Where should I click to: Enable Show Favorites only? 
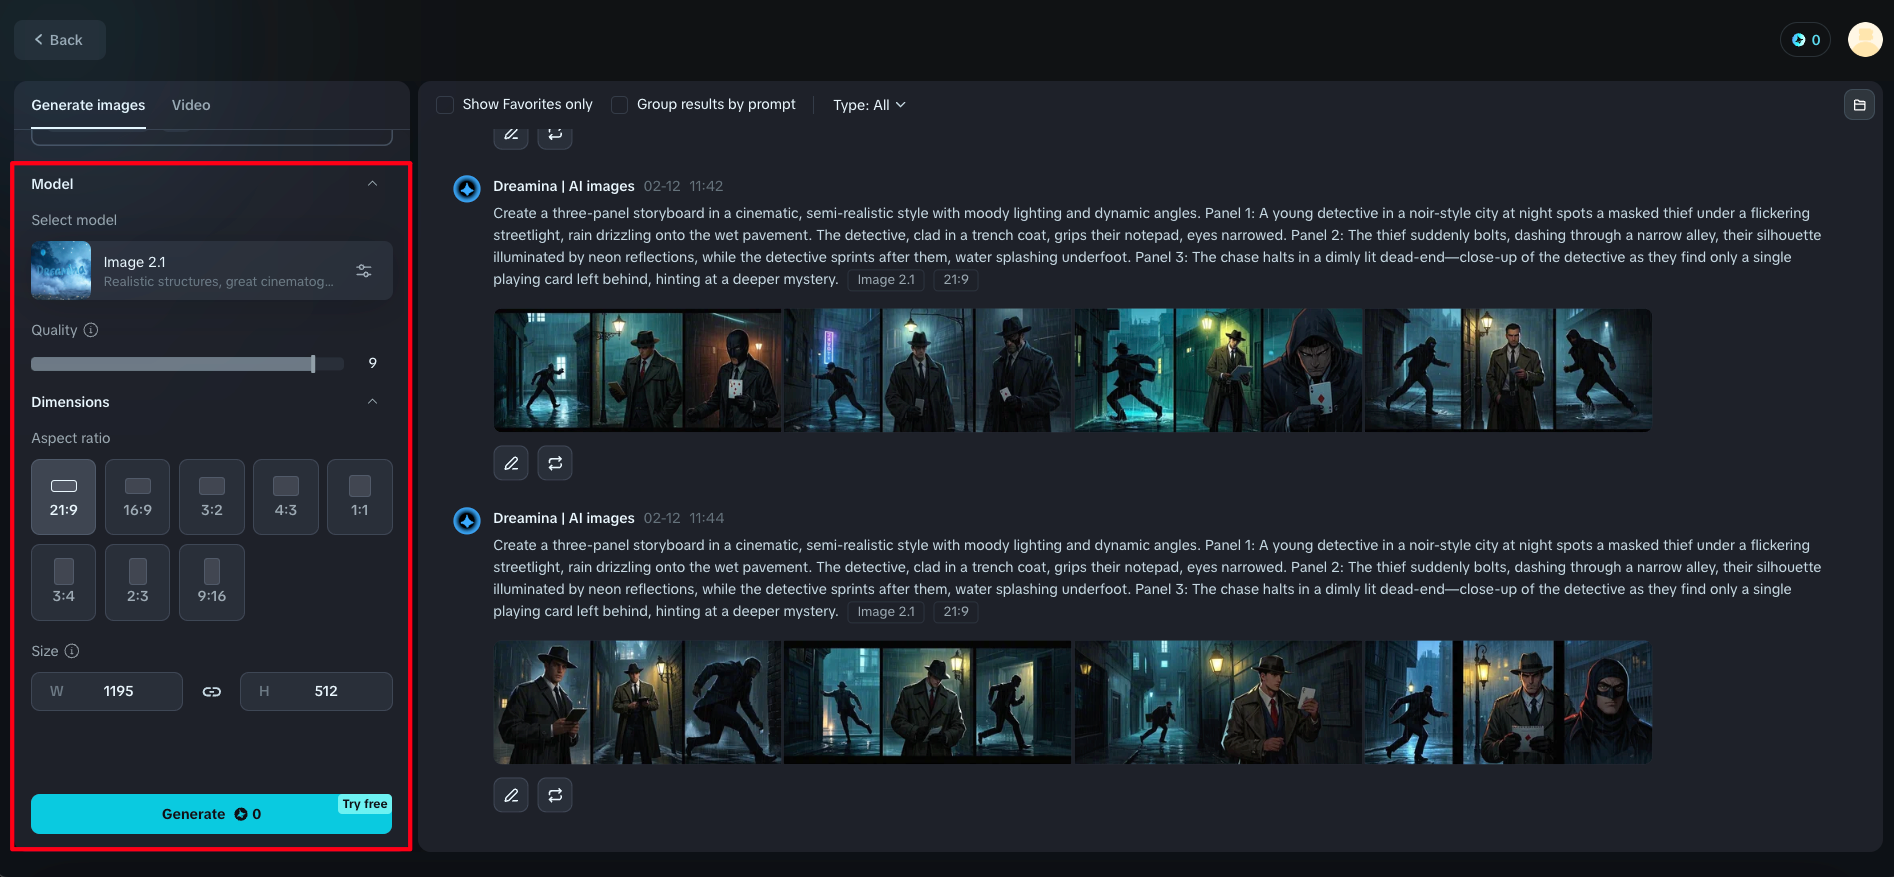point(446,105)
